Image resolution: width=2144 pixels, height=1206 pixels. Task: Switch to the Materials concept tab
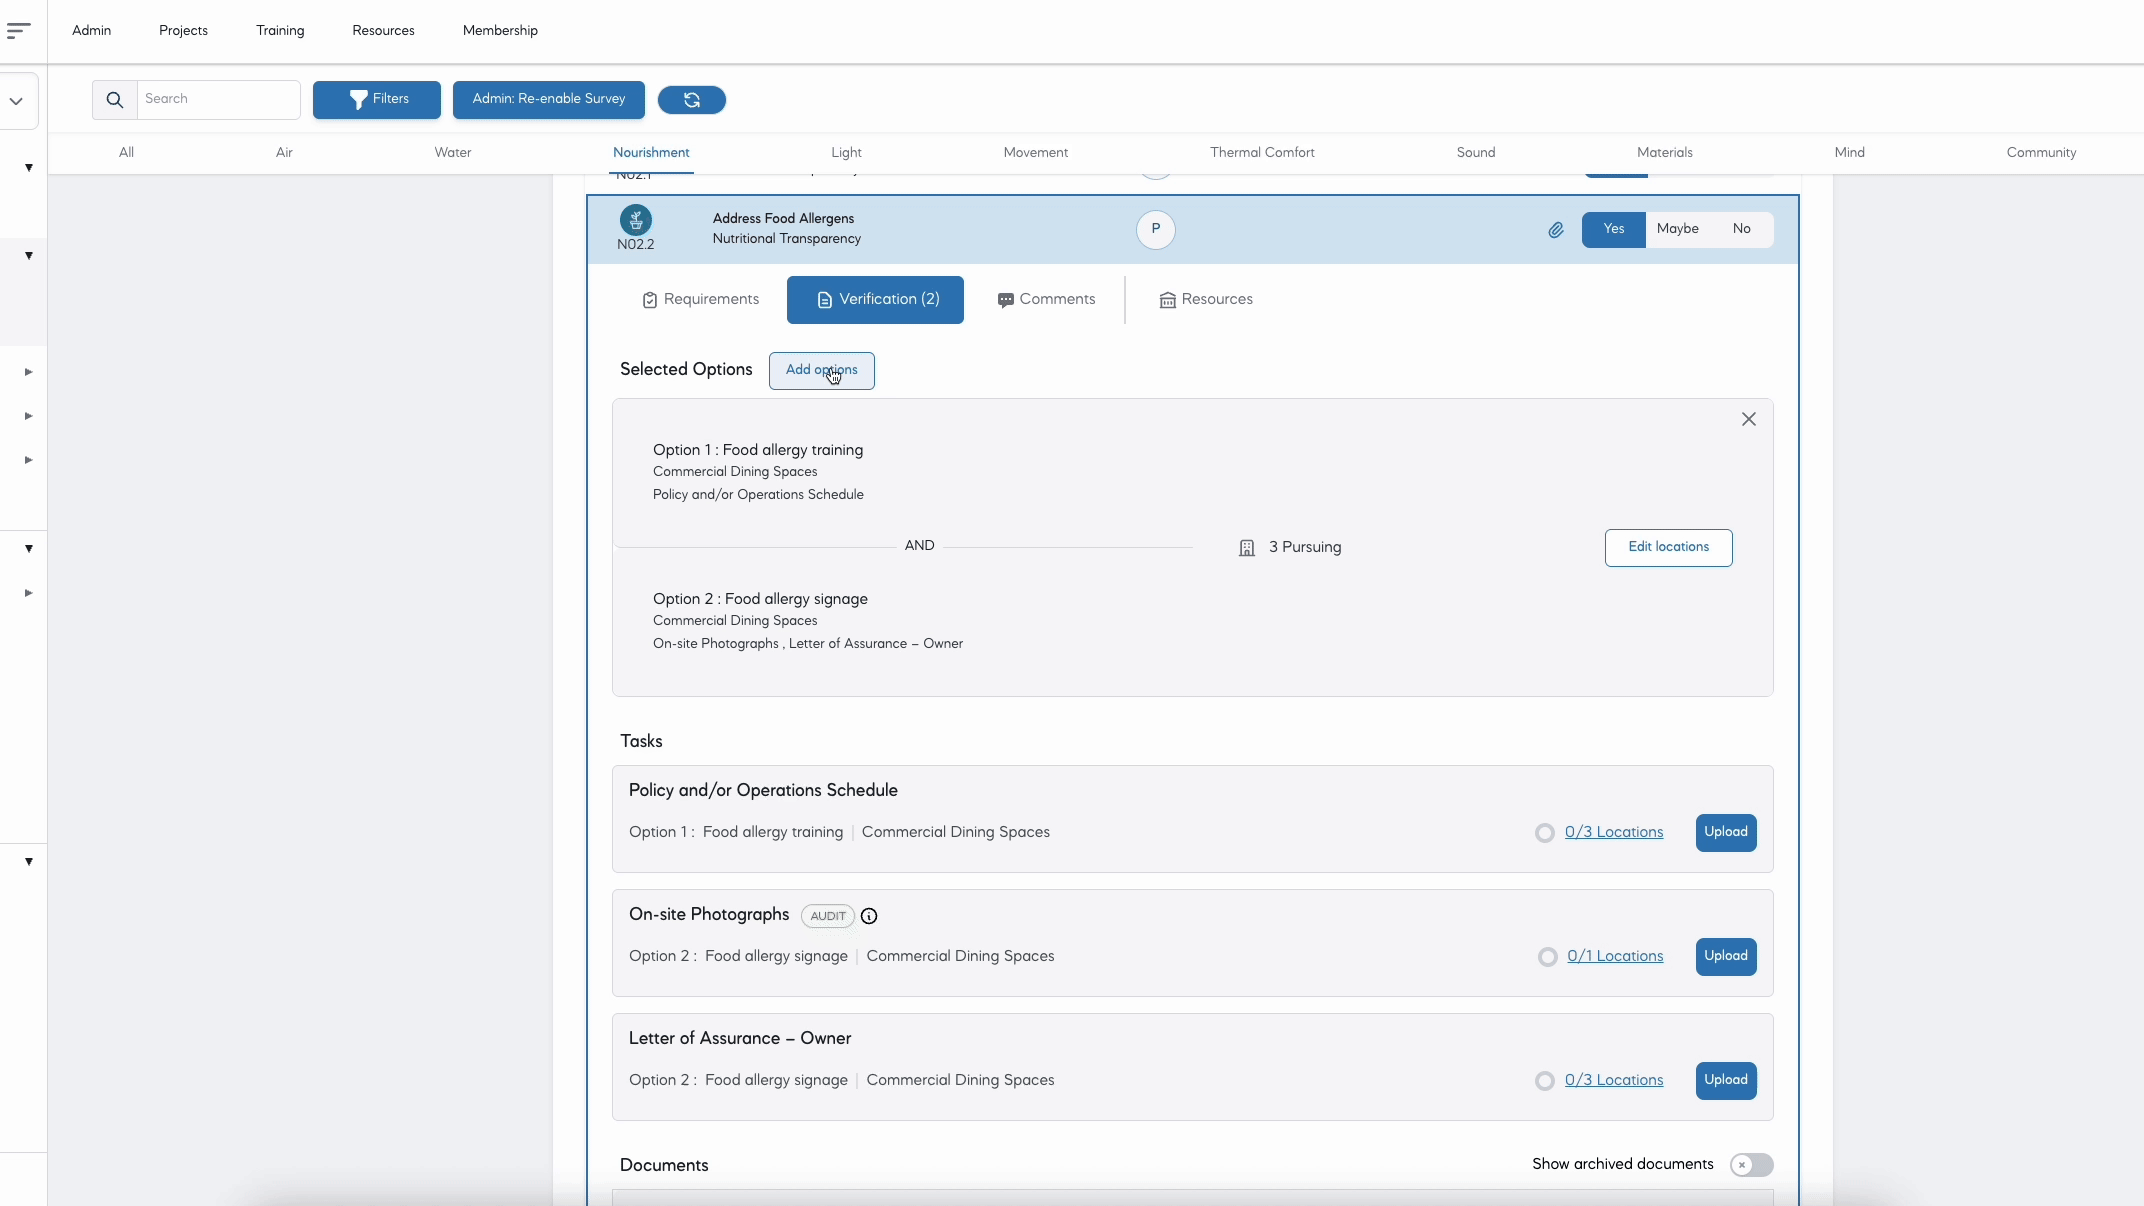coord(1664,153)
